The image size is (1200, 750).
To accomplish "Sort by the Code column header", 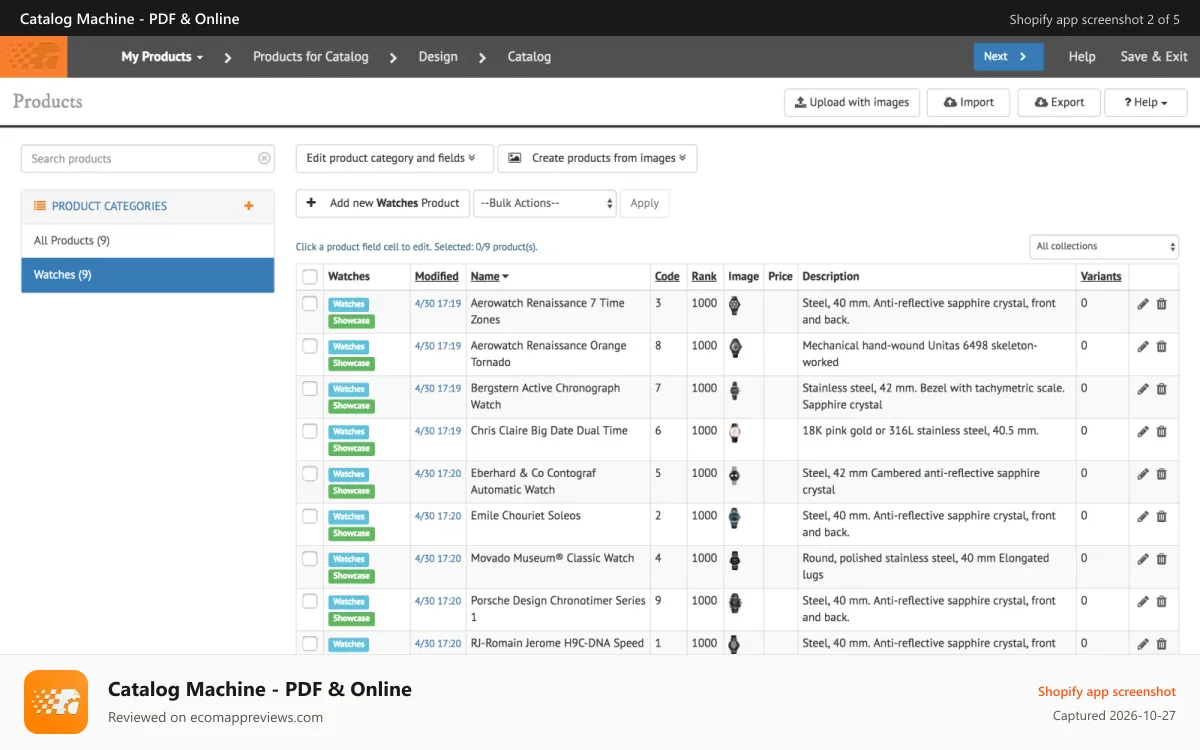I will click(x=667, y=277).
